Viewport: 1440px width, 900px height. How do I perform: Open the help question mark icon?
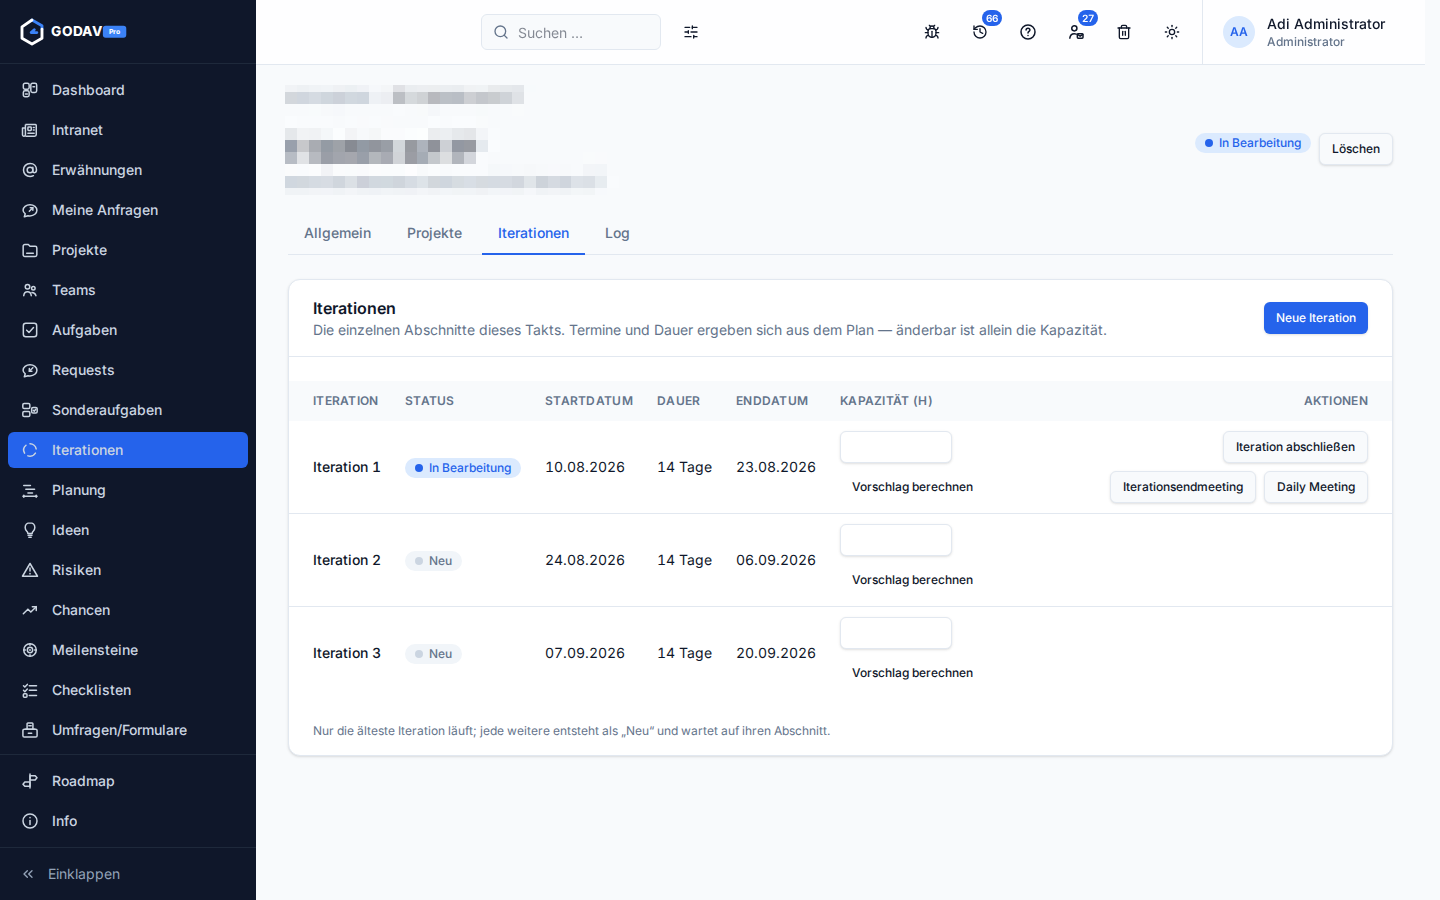pyautogui.click(x=1028, y=32)
